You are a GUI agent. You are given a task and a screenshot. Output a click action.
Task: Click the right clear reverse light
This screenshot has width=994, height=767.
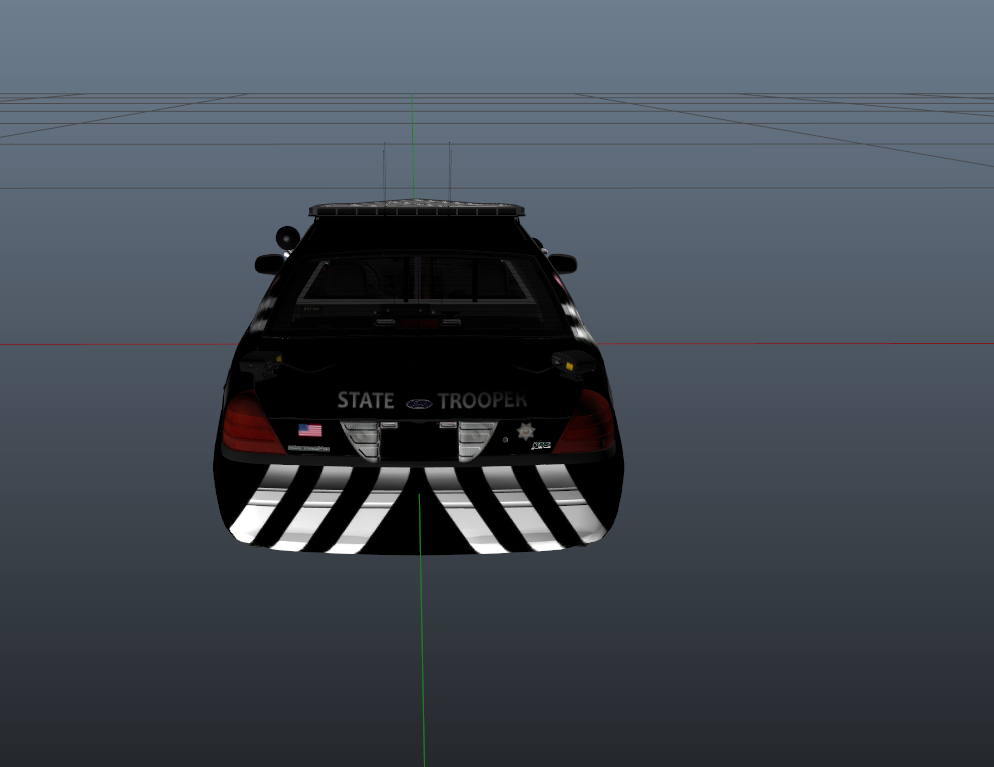[476, 439]
